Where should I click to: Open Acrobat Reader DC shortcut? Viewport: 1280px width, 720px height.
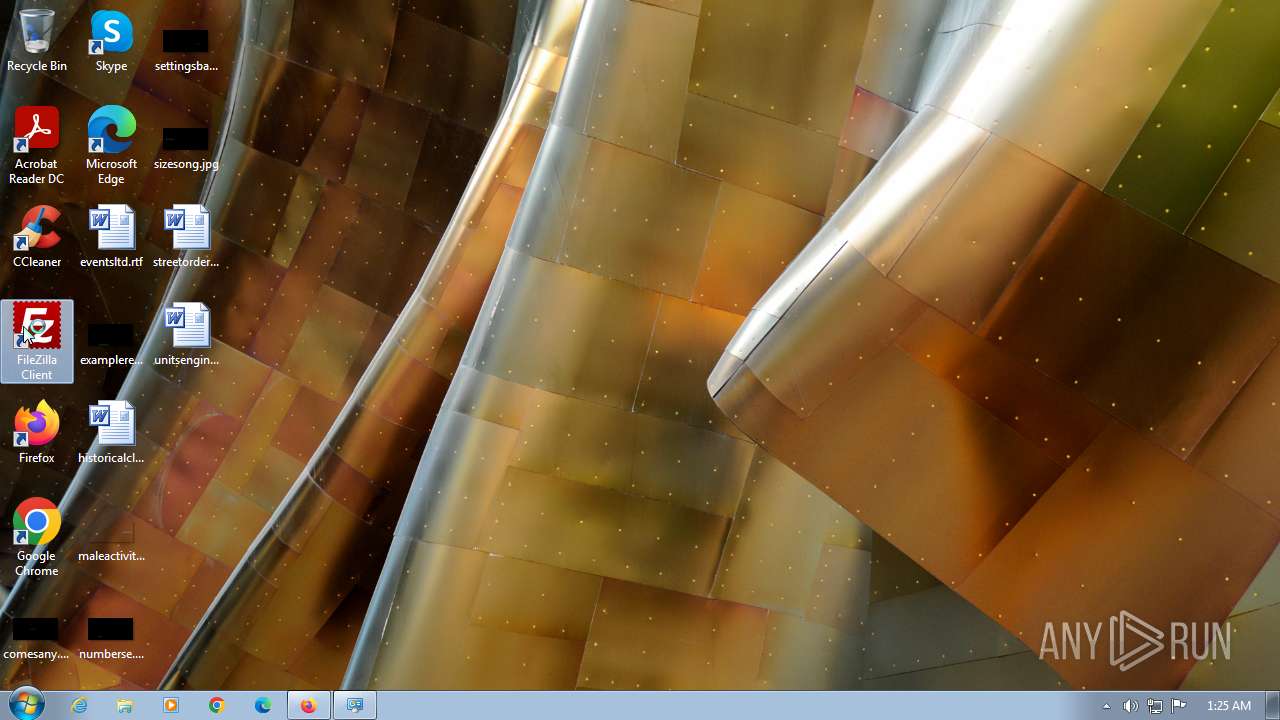point(37,146)
